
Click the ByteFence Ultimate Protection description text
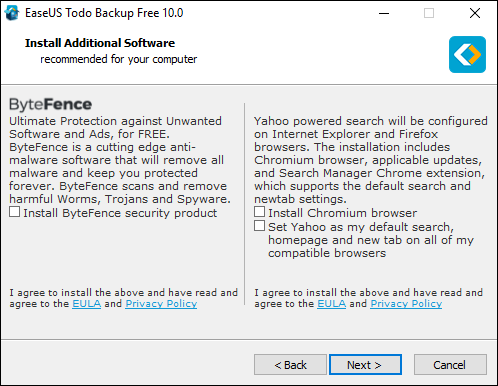(120, 160)
